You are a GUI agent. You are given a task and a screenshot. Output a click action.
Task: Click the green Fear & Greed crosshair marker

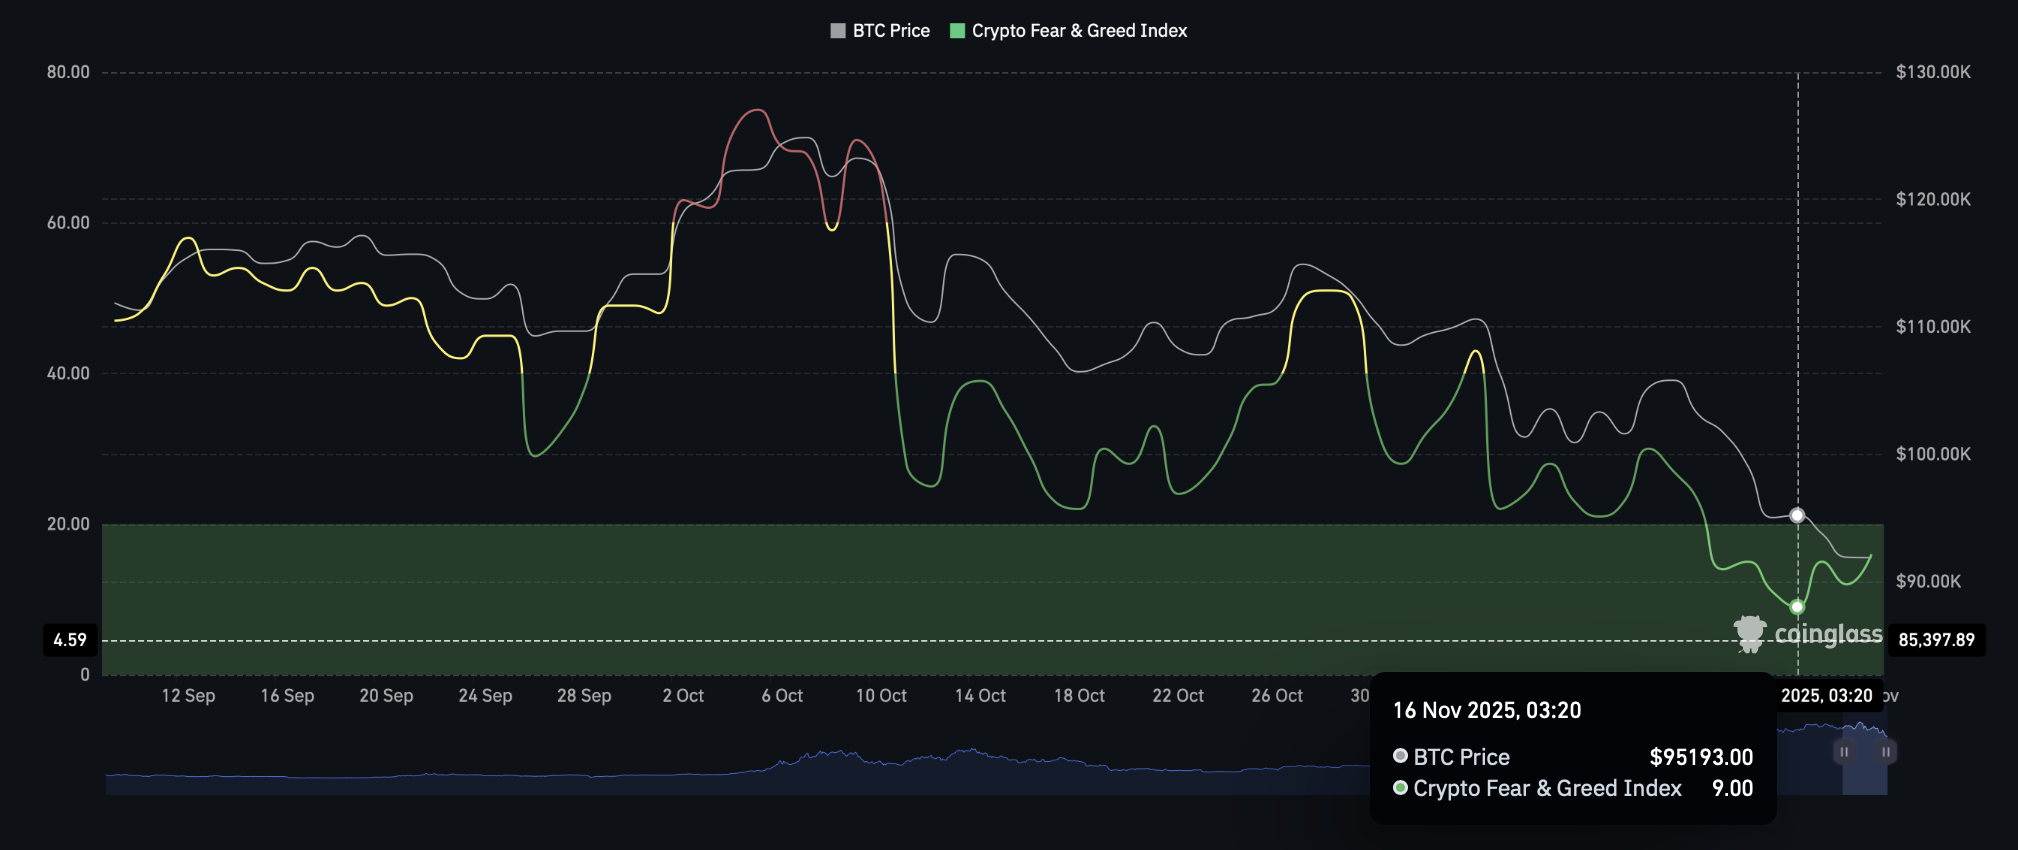coord(1797,607)
